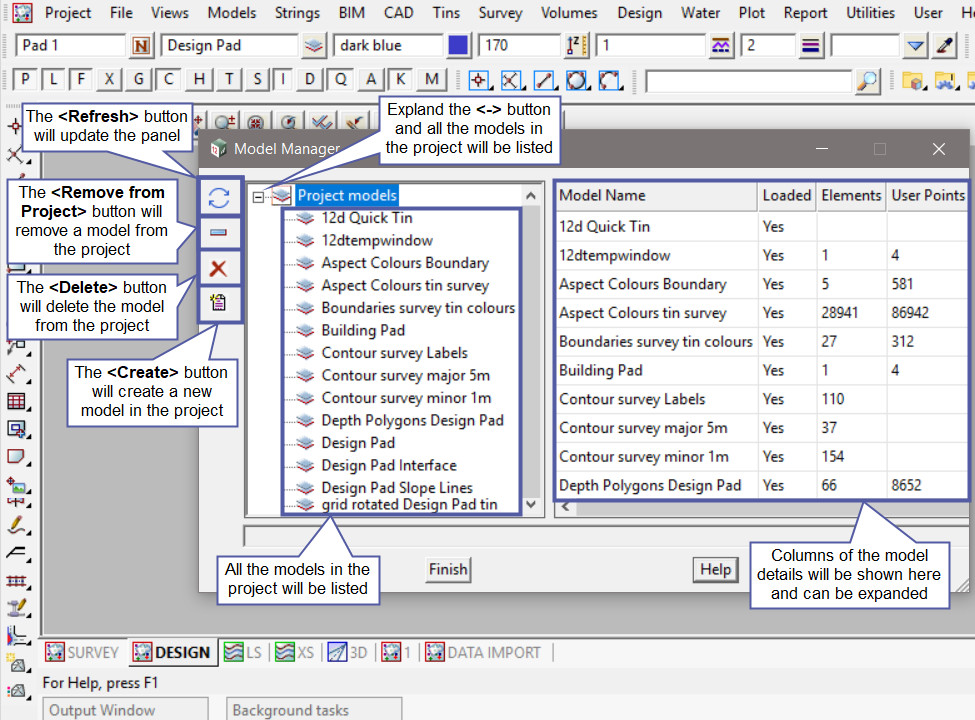Click the Refresh button in Model Manager
975x720 pixels.
click(218, 198)
